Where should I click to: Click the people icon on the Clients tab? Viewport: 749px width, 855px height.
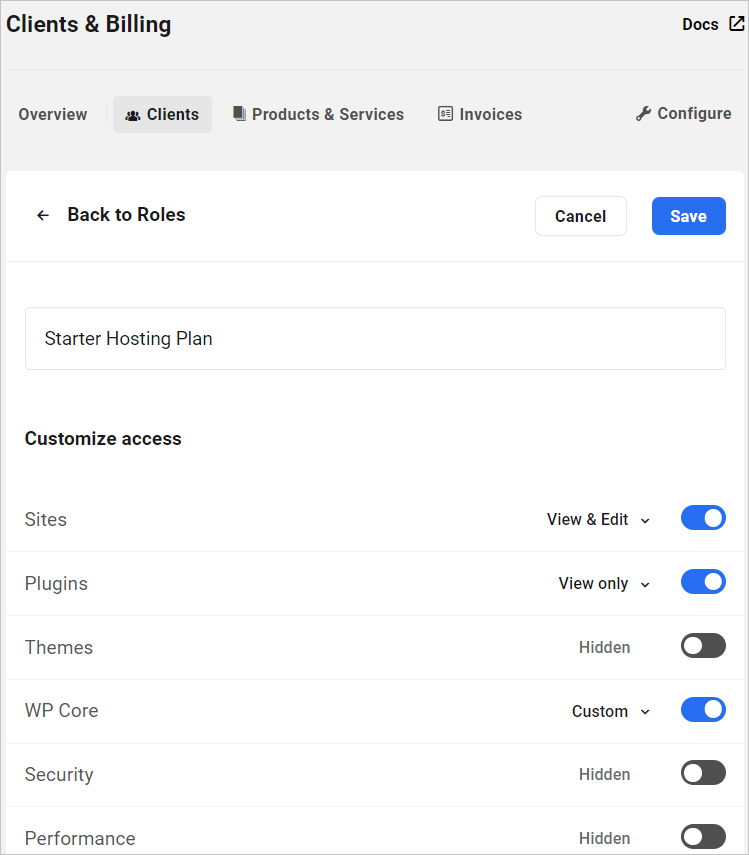(x=133, y=115)
